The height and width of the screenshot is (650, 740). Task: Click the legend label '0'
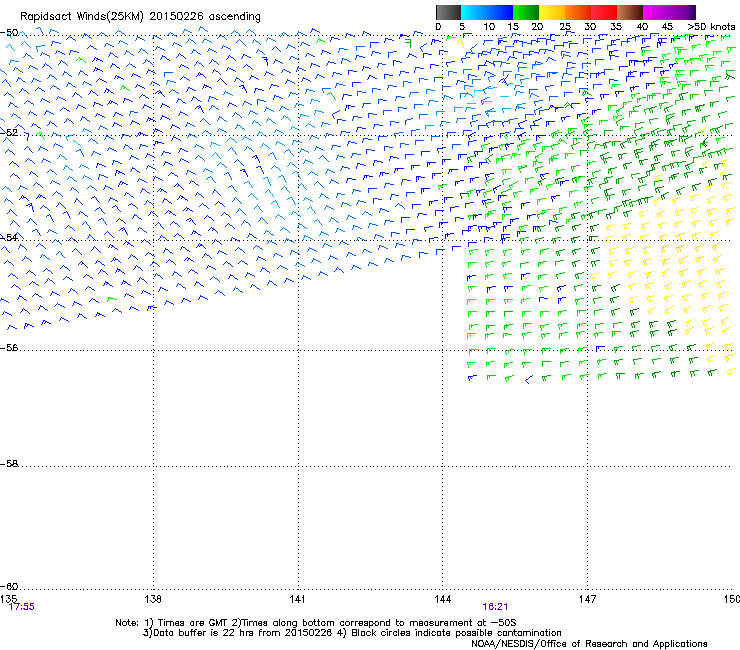[x=438, y=27]
